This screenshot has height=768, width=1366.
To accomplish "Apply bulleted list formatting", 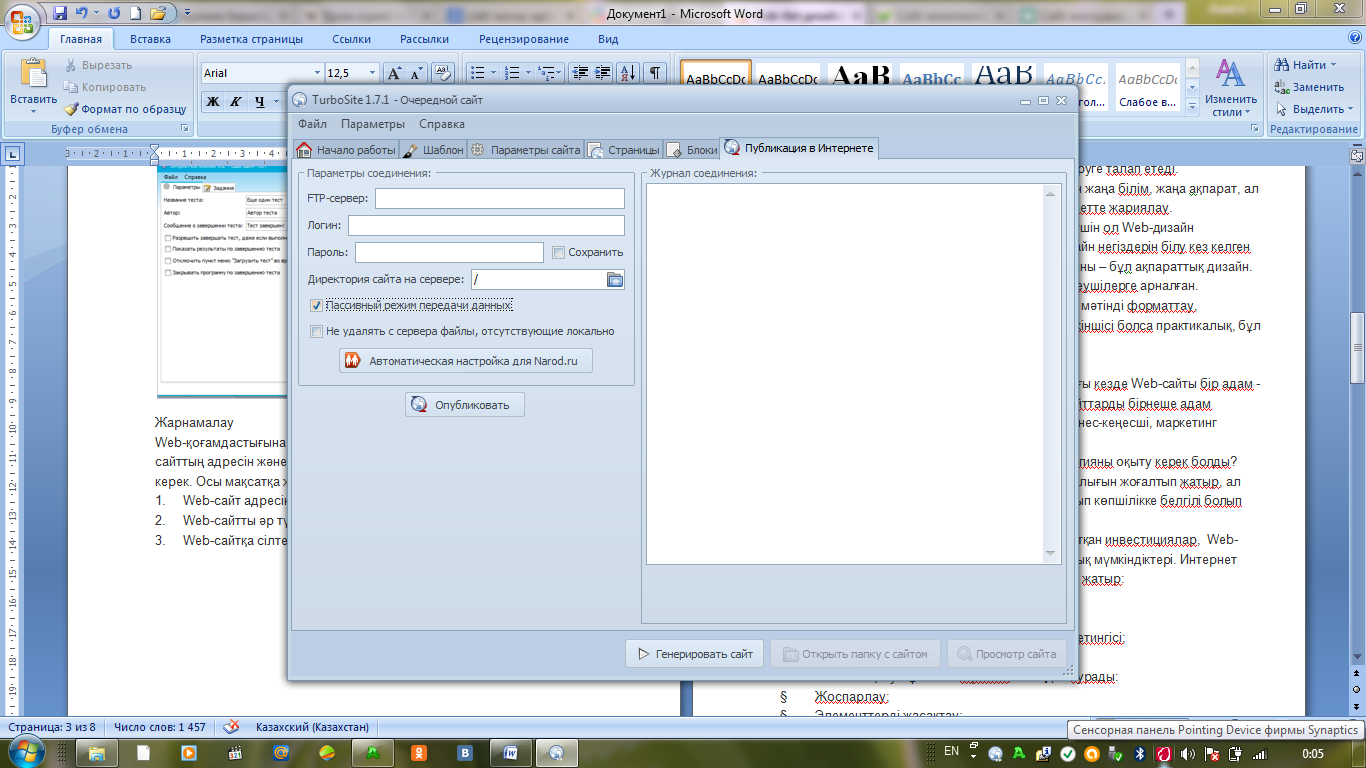I will (477, 73).
